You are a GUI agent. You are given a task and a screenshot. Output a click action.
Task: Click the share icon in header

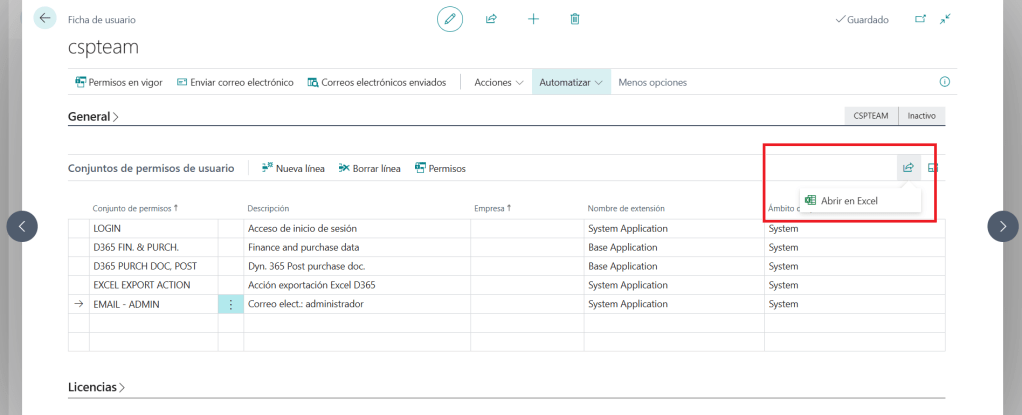coord(491,19)
